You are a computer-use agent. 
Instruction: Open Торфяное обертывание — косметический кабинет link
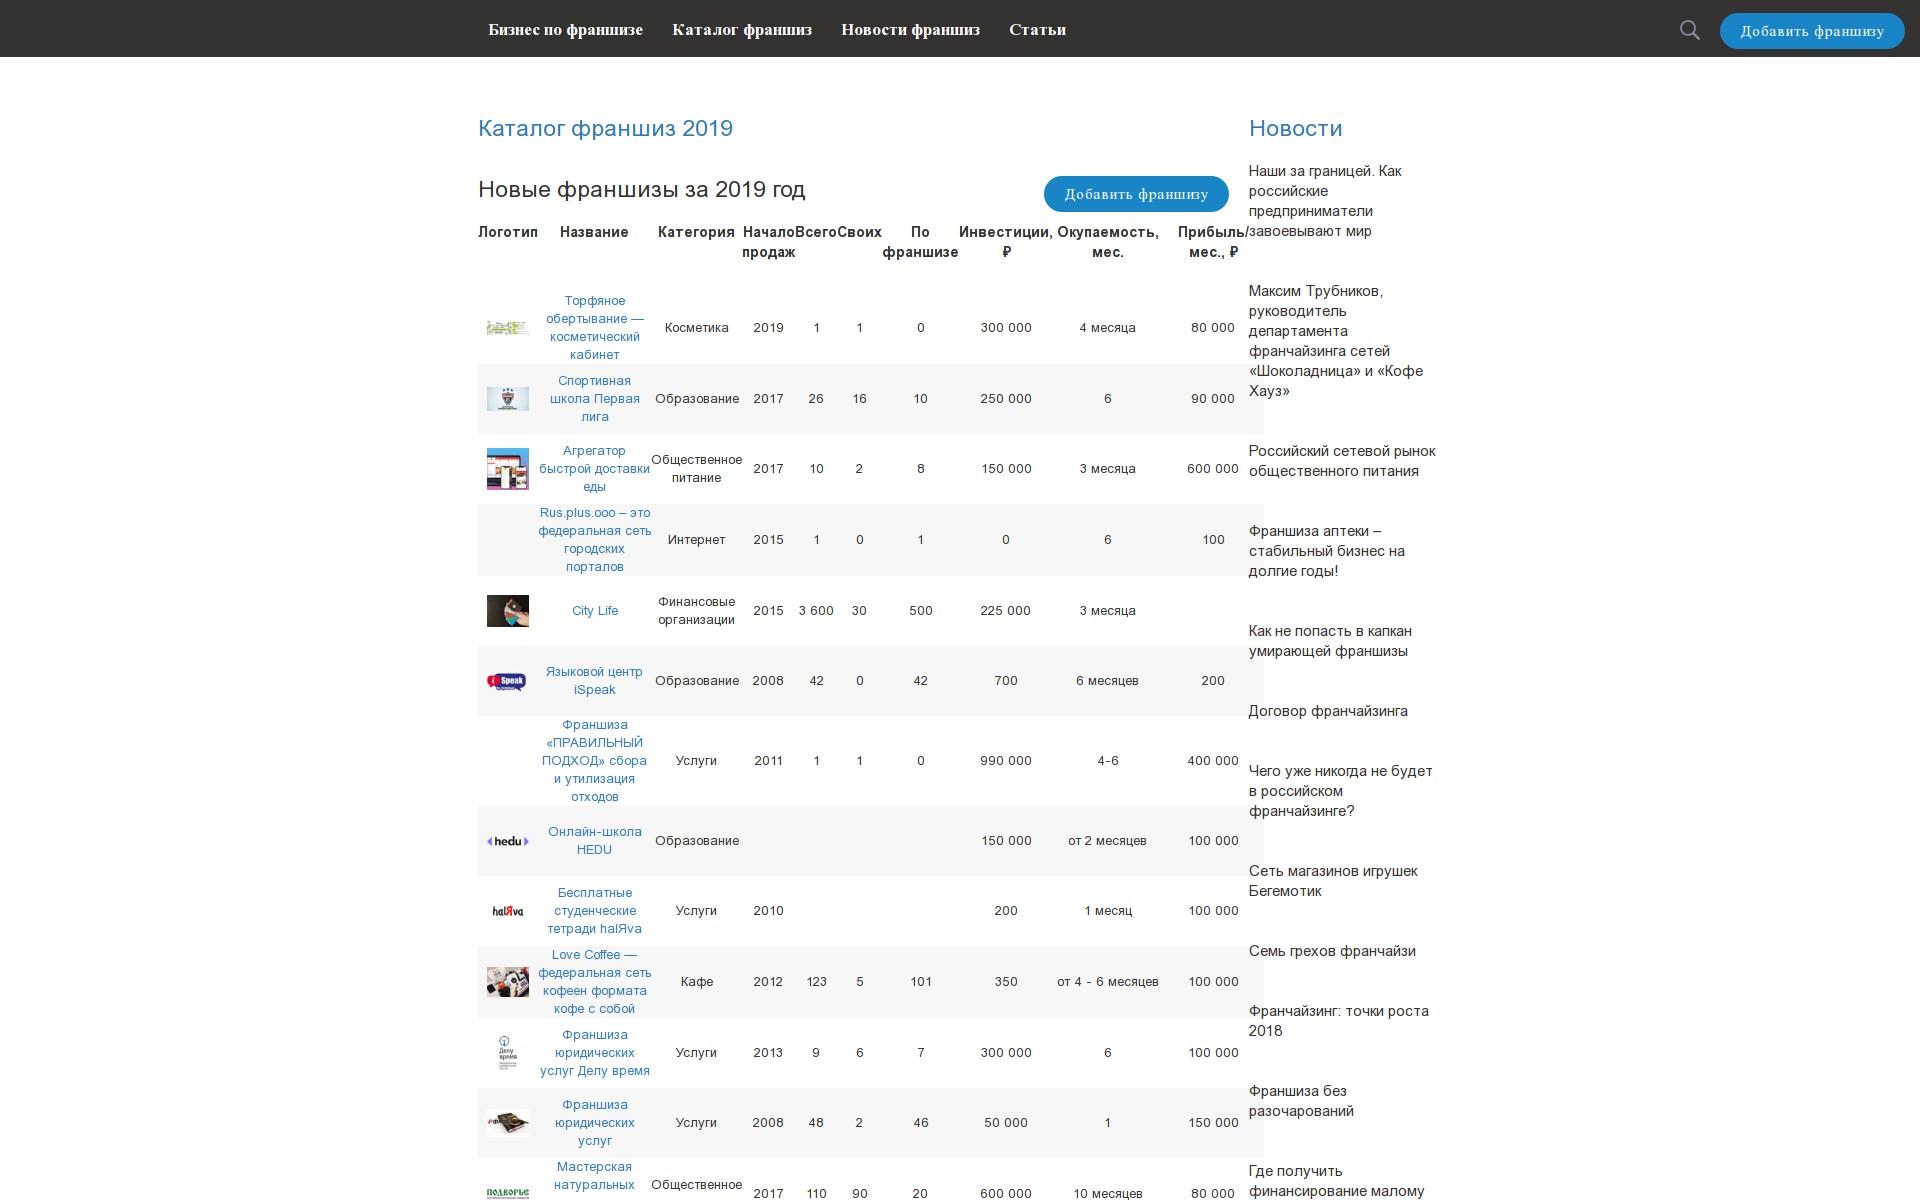pos(595,328)
